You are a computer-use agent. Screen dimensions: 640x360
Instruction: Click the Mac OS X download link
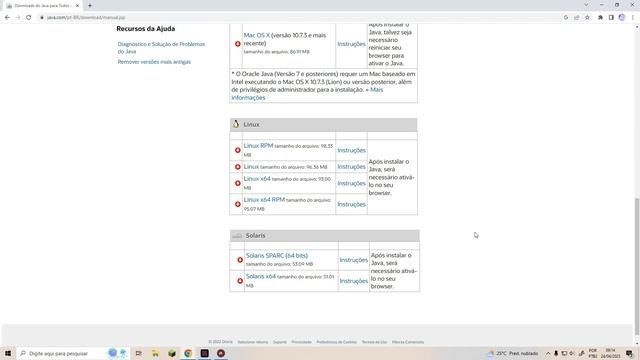click(257, 36)
